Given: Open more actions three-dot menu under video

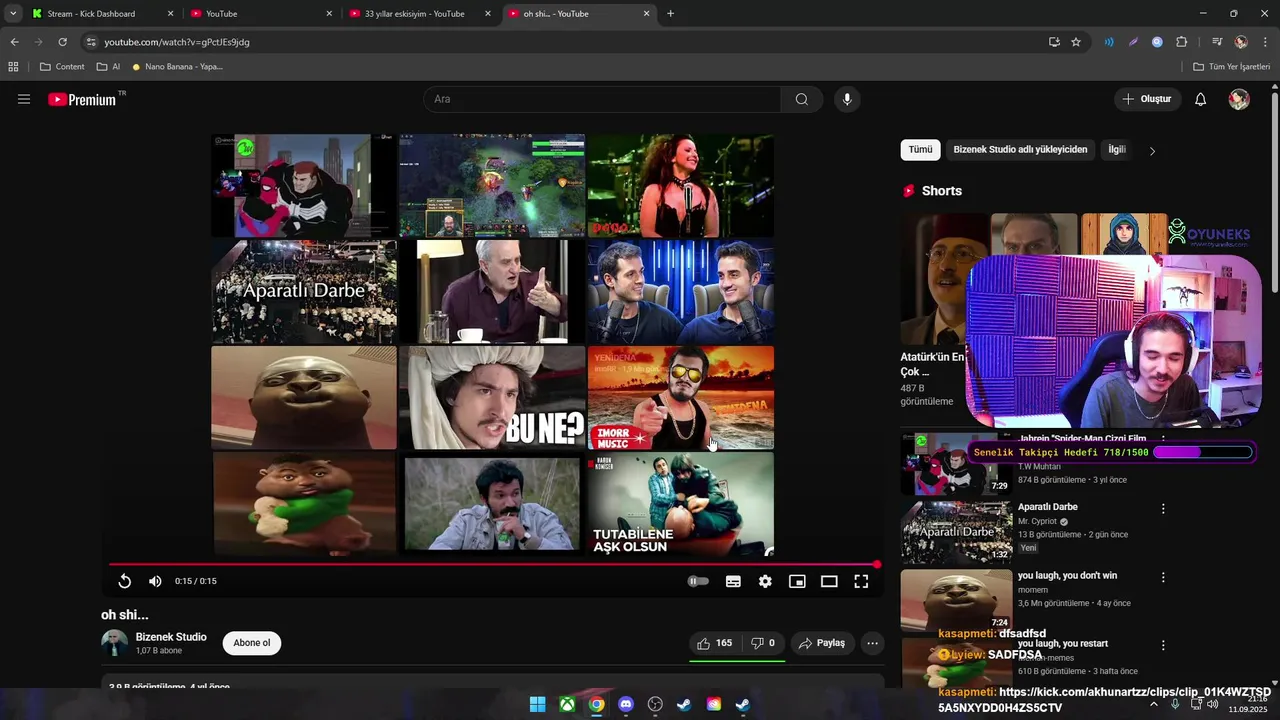Looking at the screenshot, I should coord(872,643).
